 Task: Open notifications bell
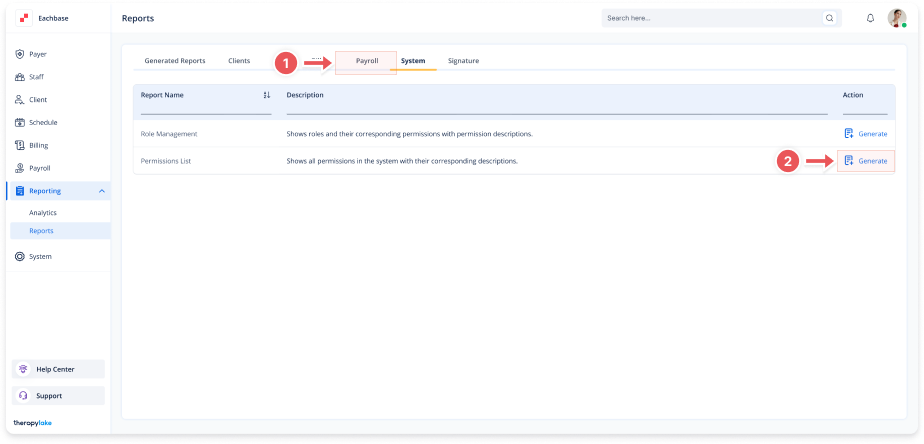[870, 18]
